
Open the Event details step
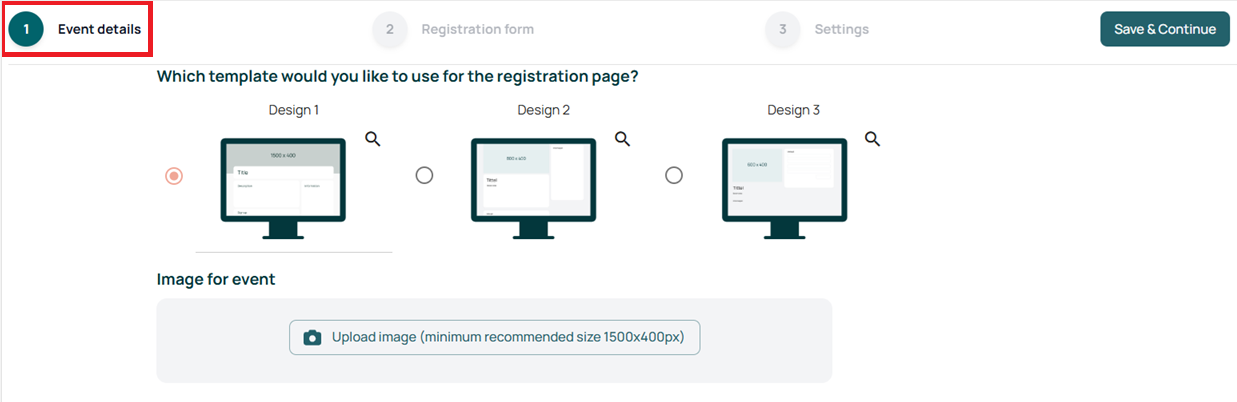[x=99, y=30]
